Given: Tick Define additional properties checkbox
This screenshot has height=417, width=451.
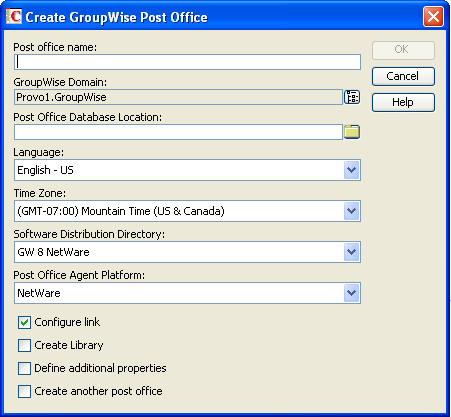Looking at the screenshot, I should point(24,368).
